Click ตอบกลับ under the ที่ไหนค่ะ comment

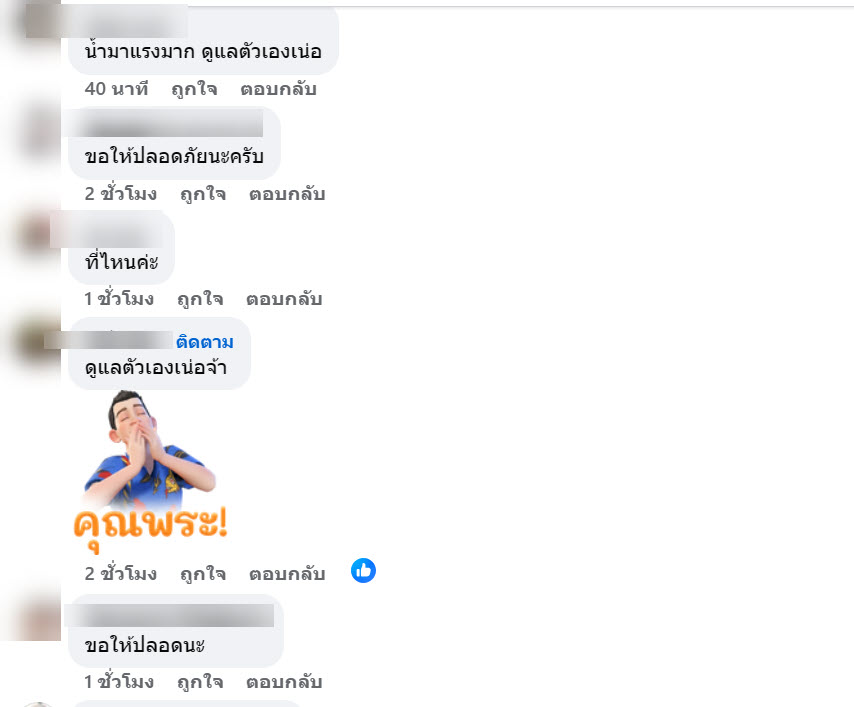[284, 299]
